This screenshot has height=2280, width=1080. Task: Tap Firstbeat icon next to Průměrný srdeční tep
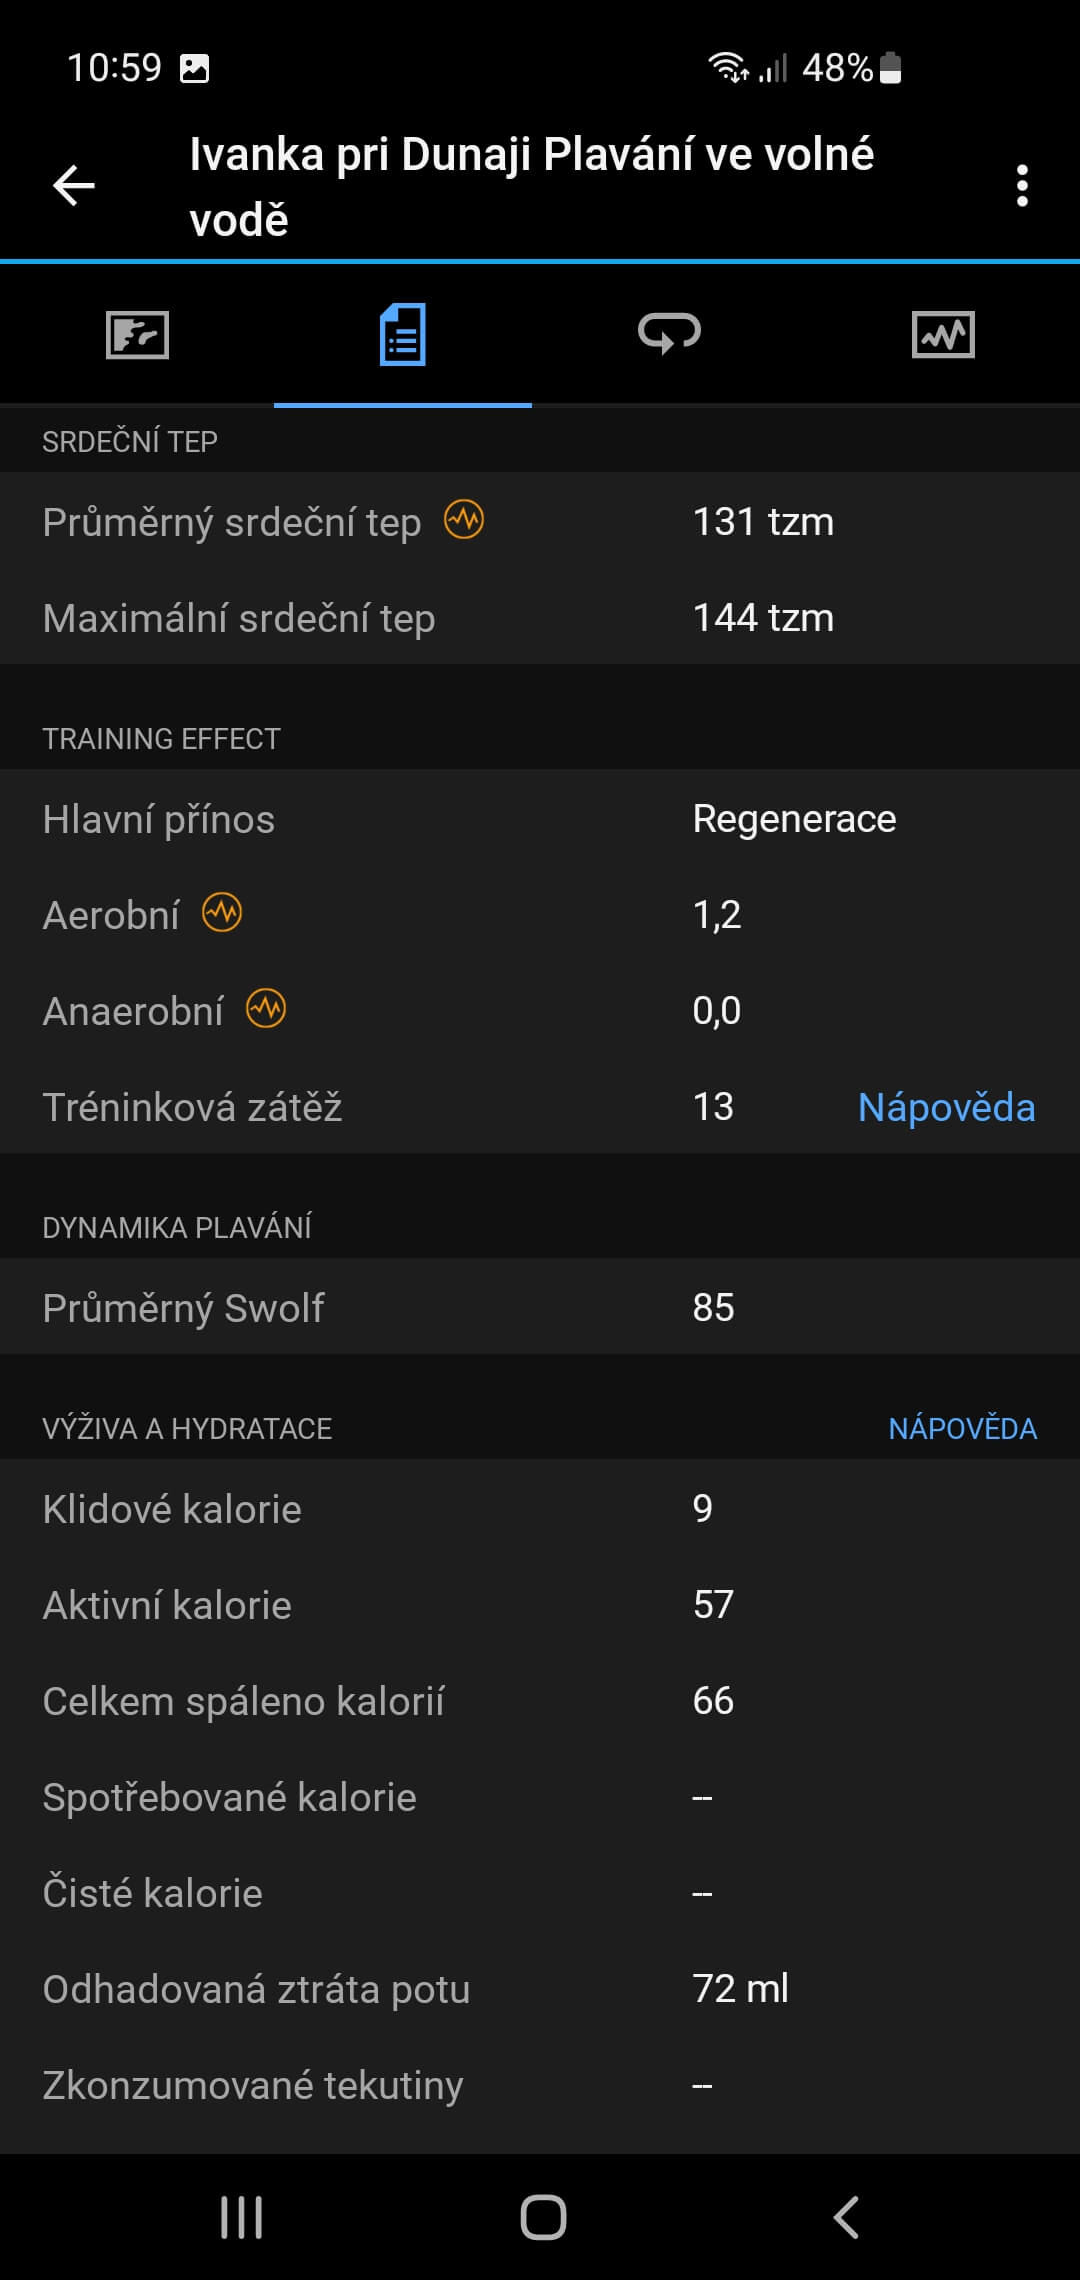click(x=464, y=520)
